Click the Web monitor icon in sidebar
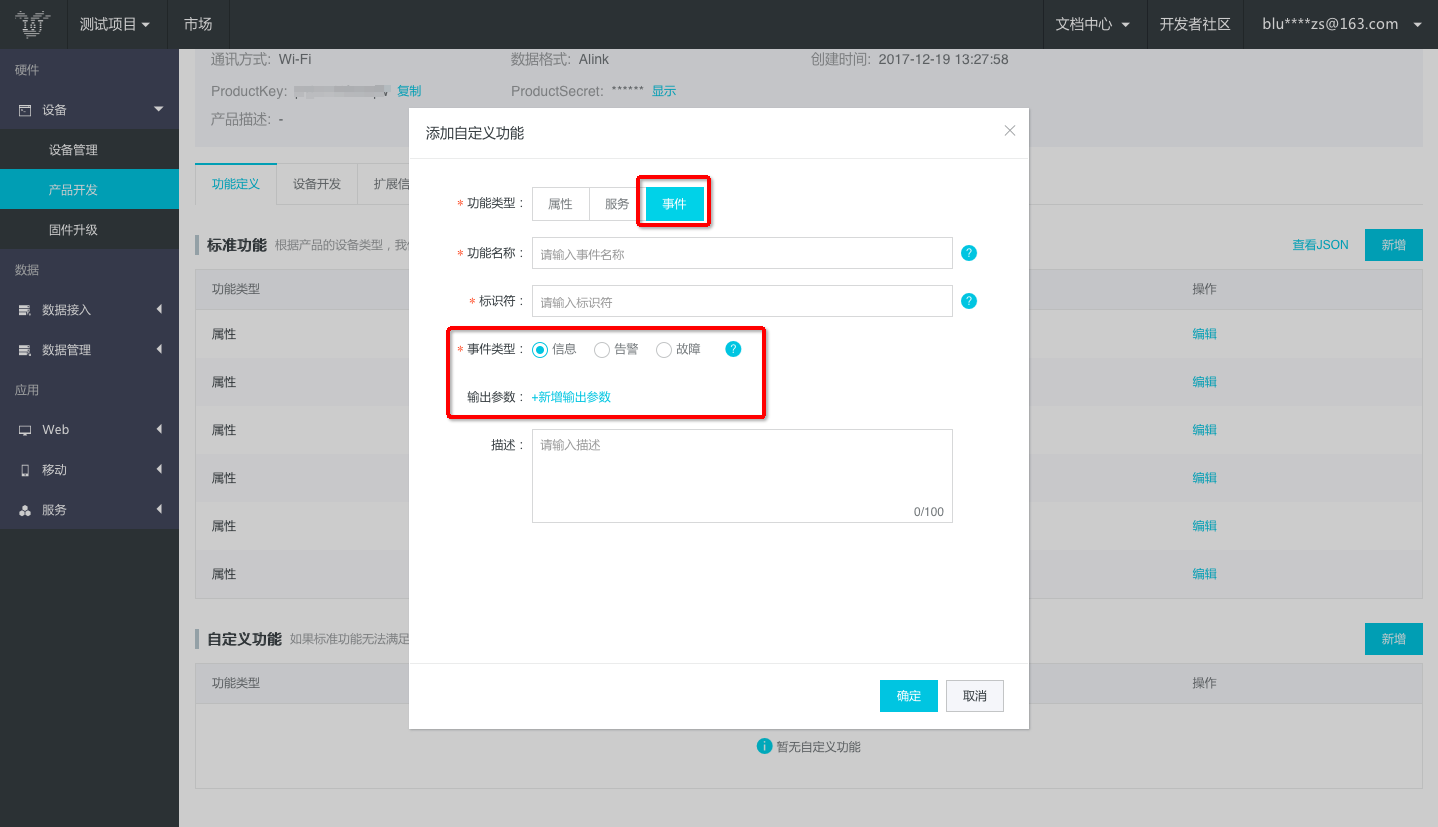The height and width of the screenshot is (827, 1438). pos(25,430)
